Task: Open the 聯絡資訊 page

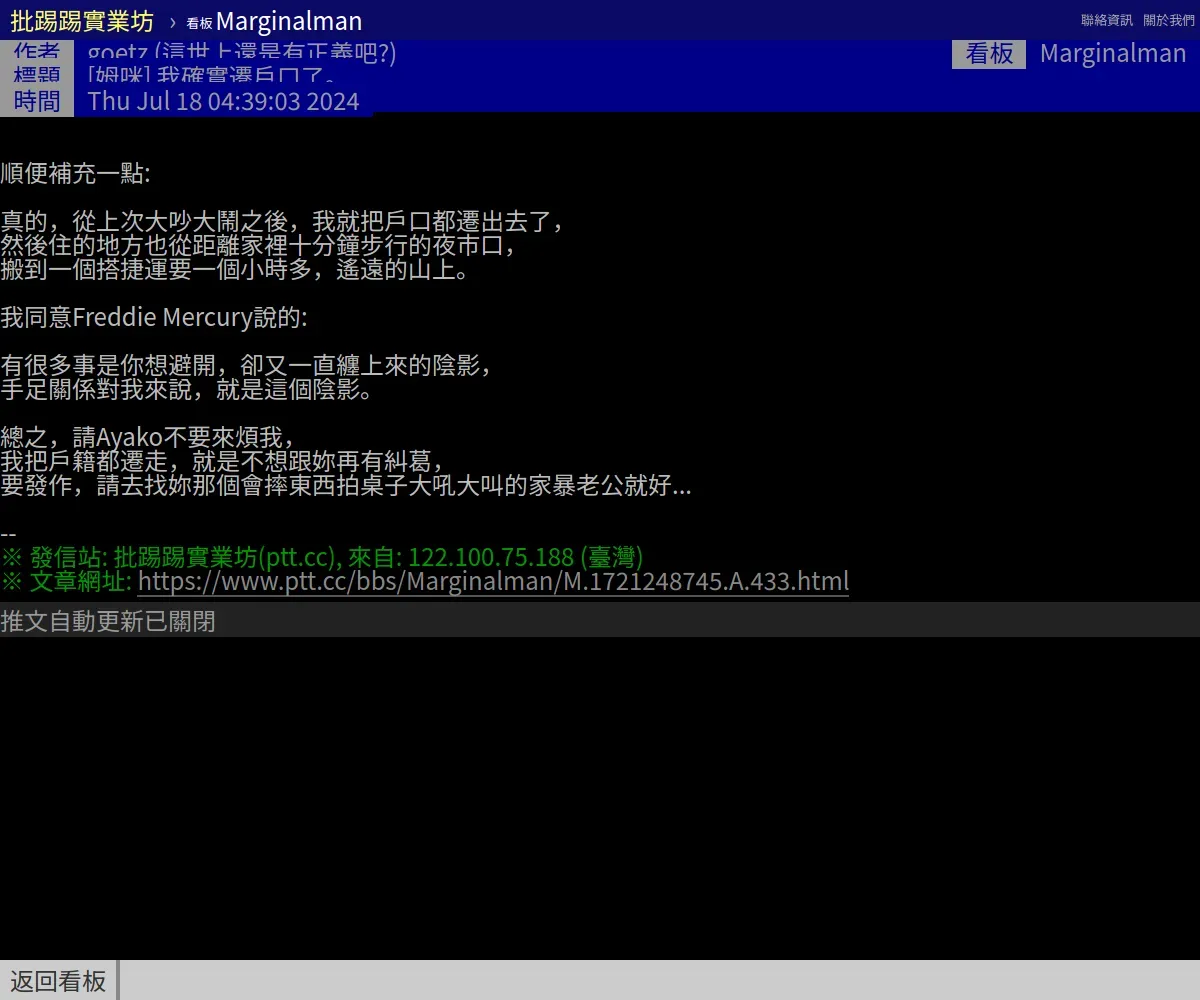Action: (1107, 20)
